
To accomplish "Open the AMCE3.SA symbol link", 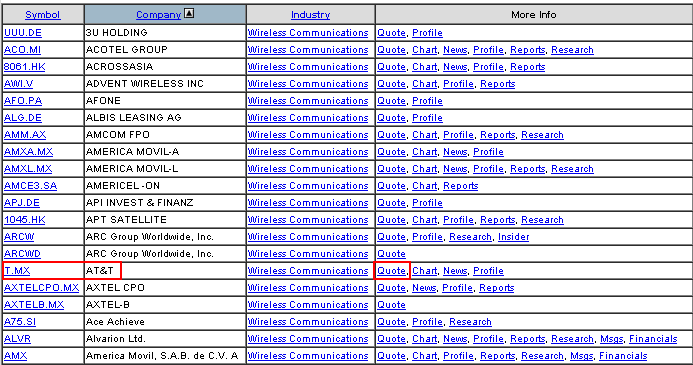I will click(30, 186).
